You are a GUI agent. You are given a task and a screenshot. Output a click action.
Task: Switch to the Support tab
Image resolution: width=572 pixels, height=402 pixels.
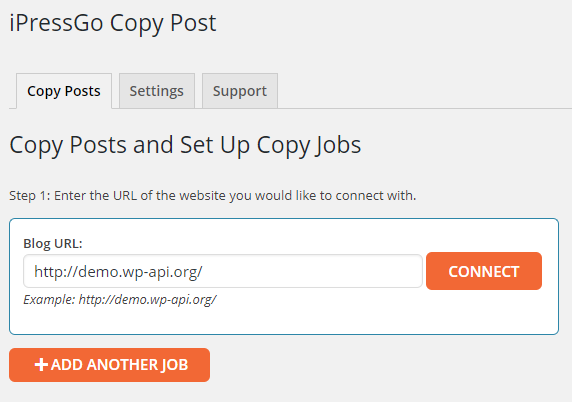click(x=240, y=91)
